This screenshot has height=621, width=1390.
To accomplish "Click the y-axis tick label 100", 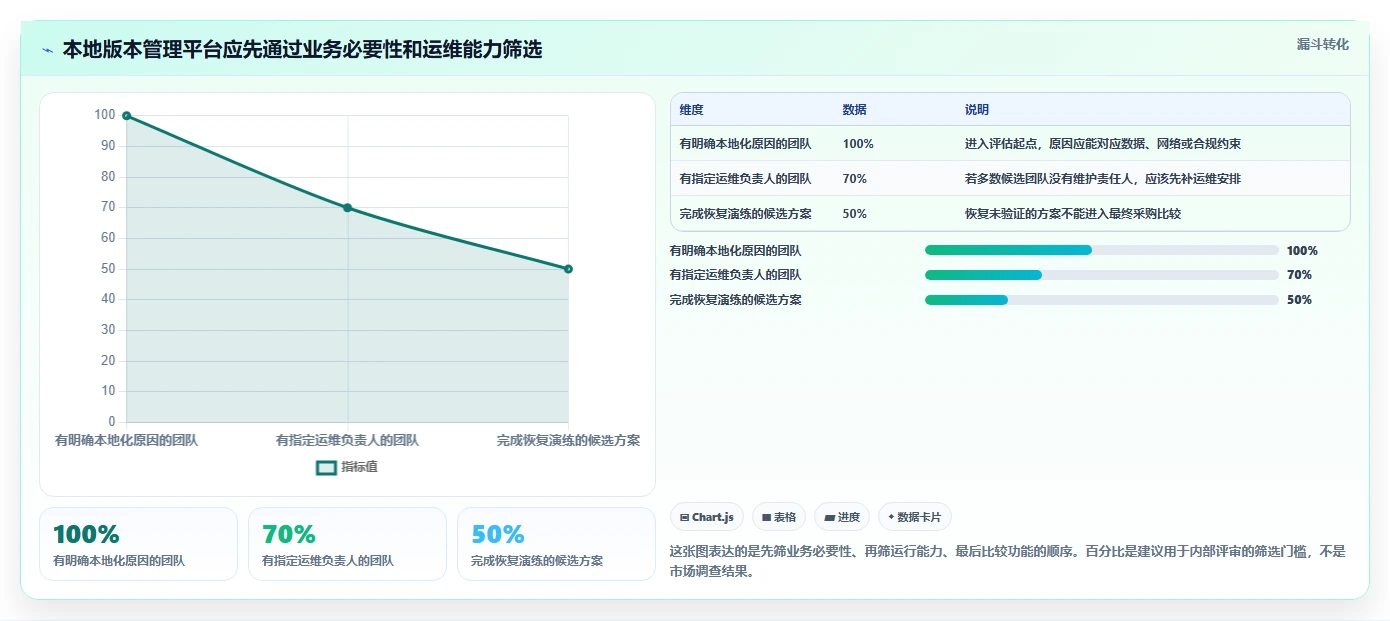I will tap(105, 115).
